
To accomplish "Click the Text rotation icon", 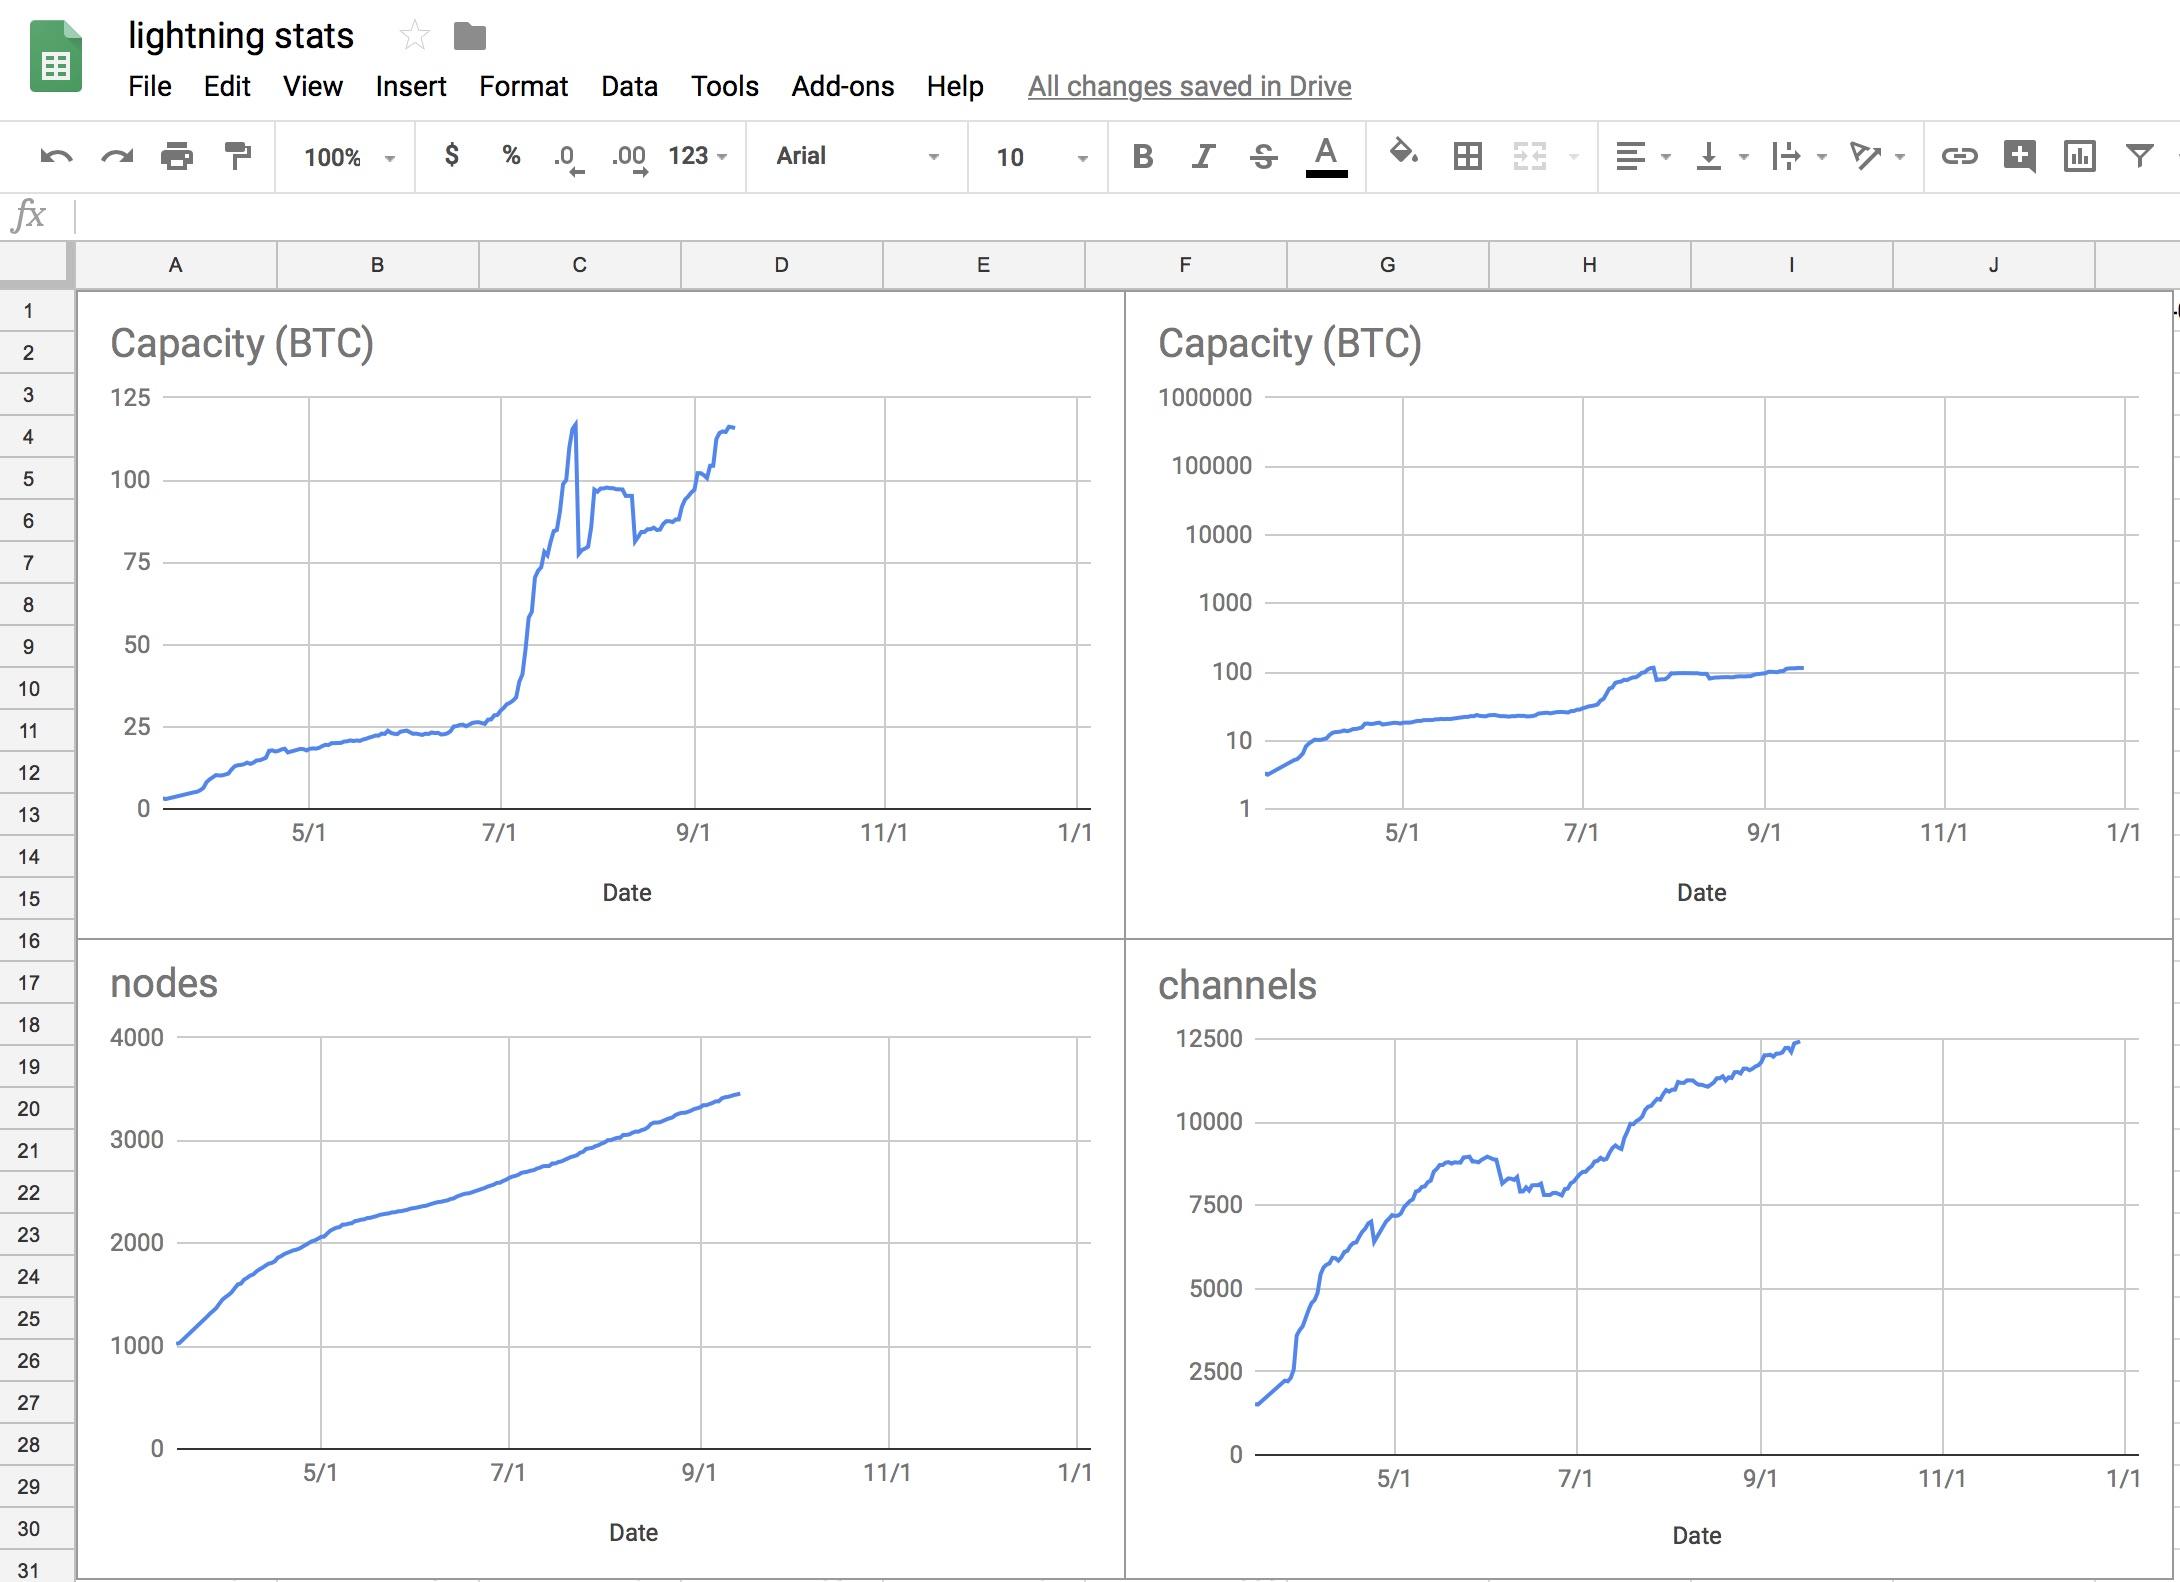I will [1865, 156].
